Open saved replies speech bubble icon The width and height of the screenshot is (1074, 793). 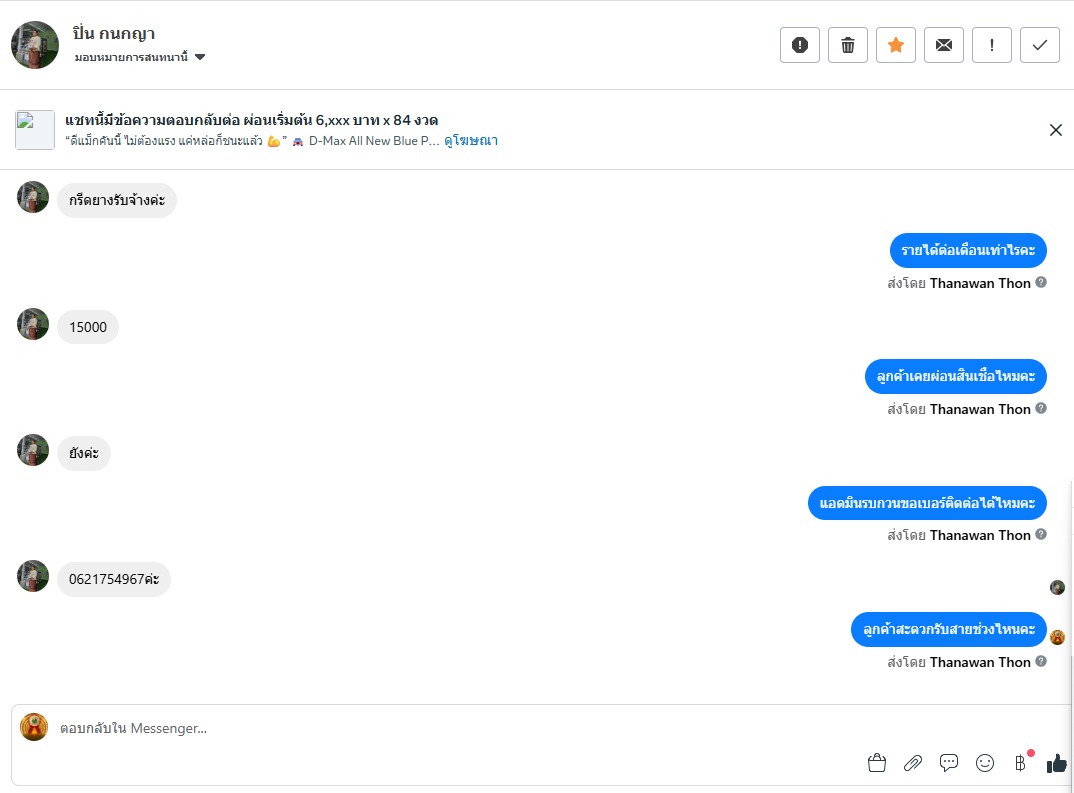point(949,763)
